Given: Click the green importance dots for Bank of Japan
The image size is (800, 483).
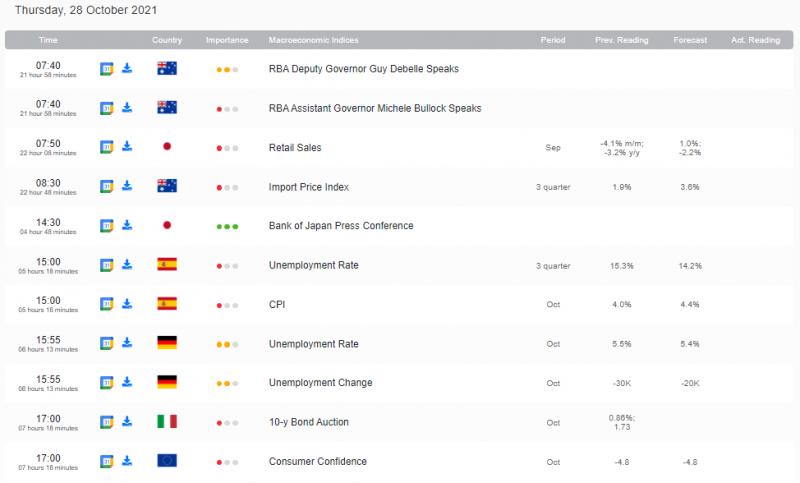Looking at the screenshot, I should [227, 226].
